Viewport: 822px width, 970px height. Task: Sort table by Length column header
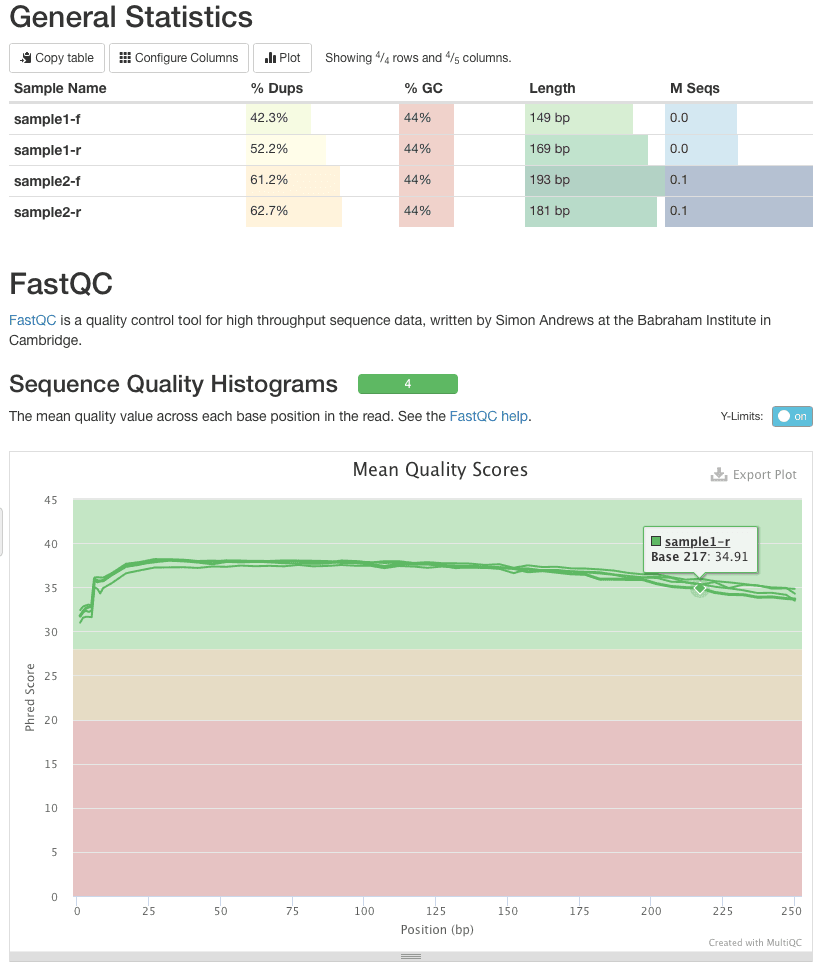[x=552, y=88]
